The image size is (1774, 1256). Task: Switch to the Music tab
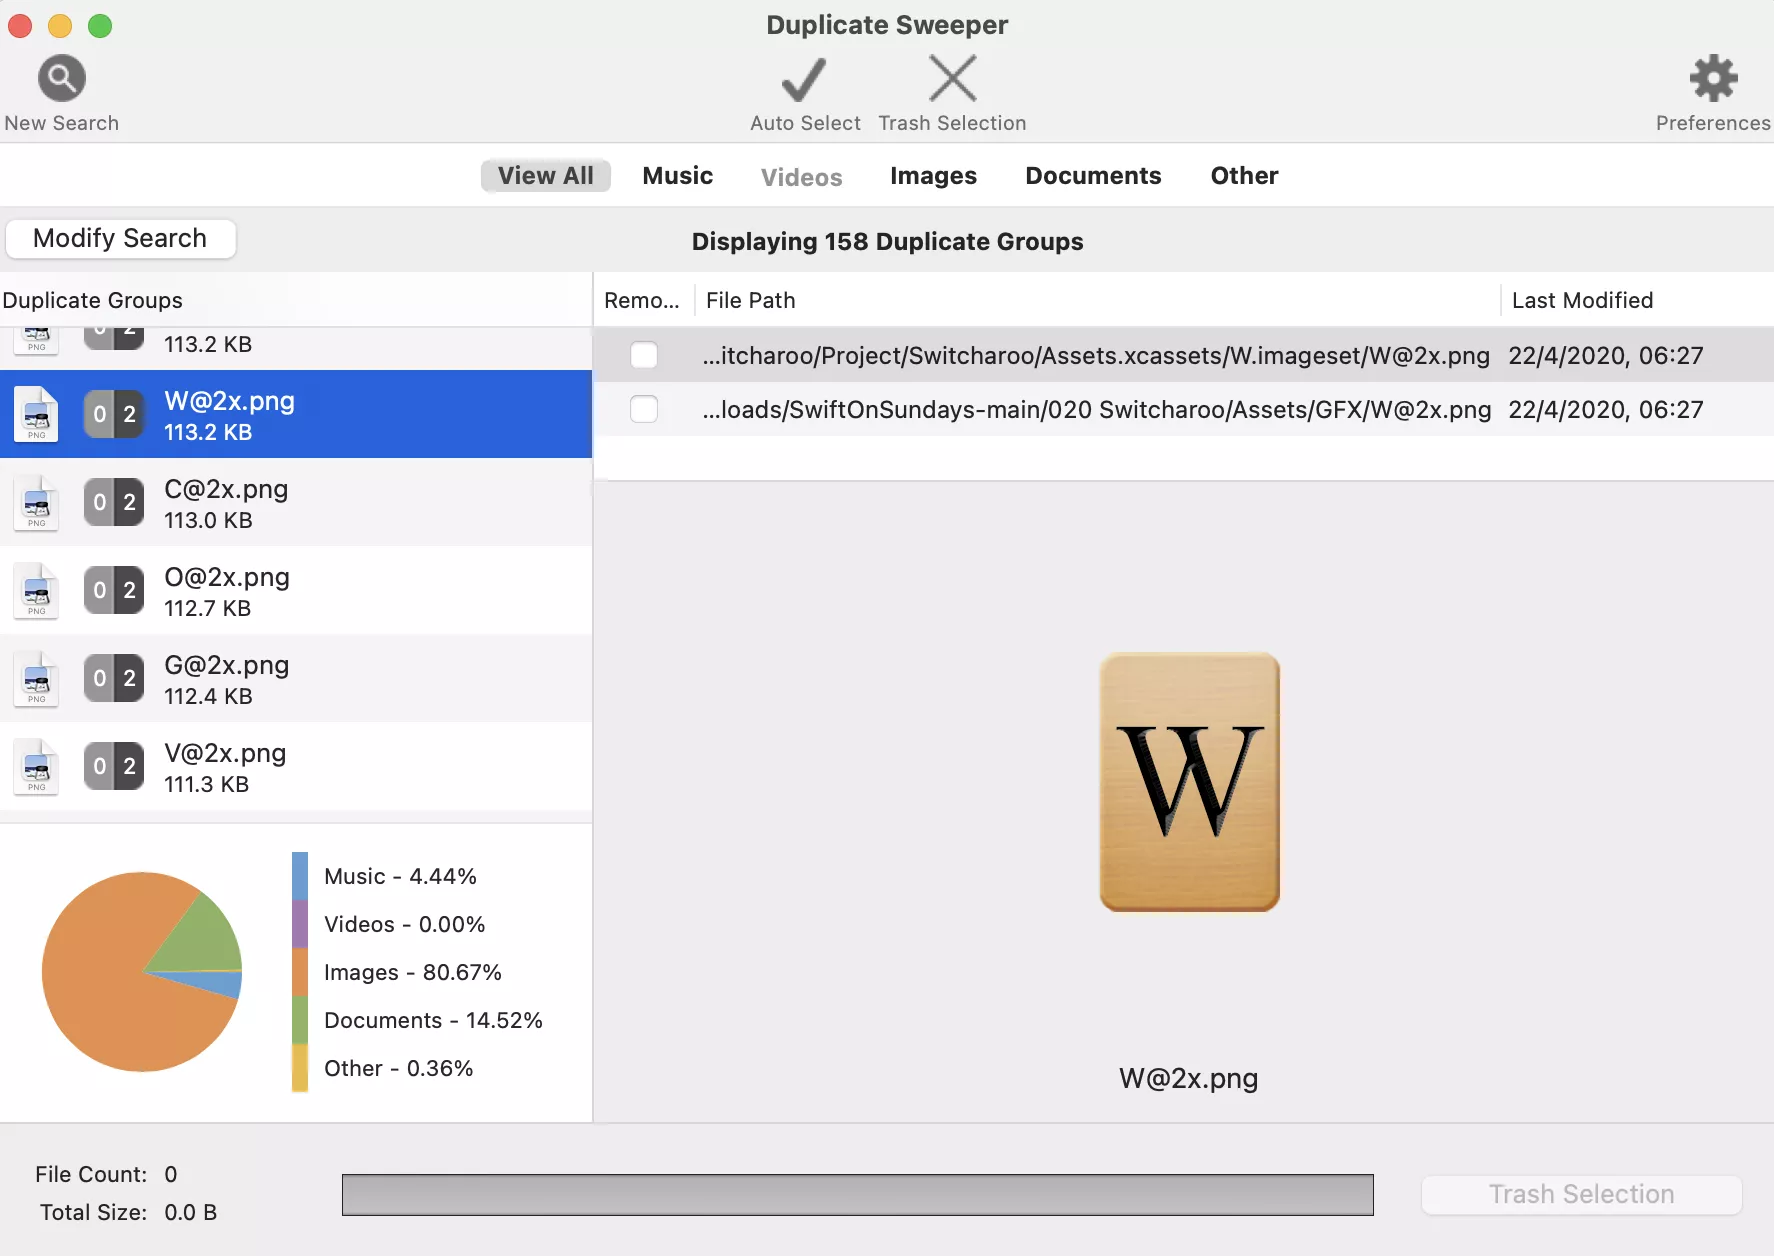click(x=677, y=176)
